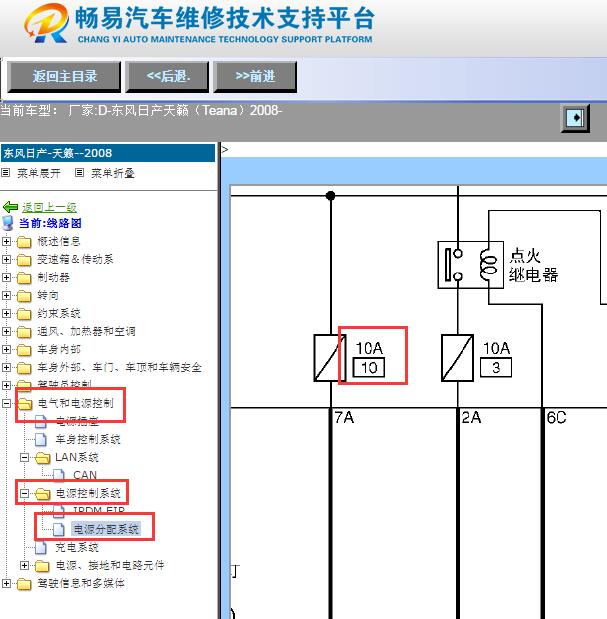Click the Chang Yi platform logo
607x619 pixels.
pyautogui.click(x=46, y=23)
